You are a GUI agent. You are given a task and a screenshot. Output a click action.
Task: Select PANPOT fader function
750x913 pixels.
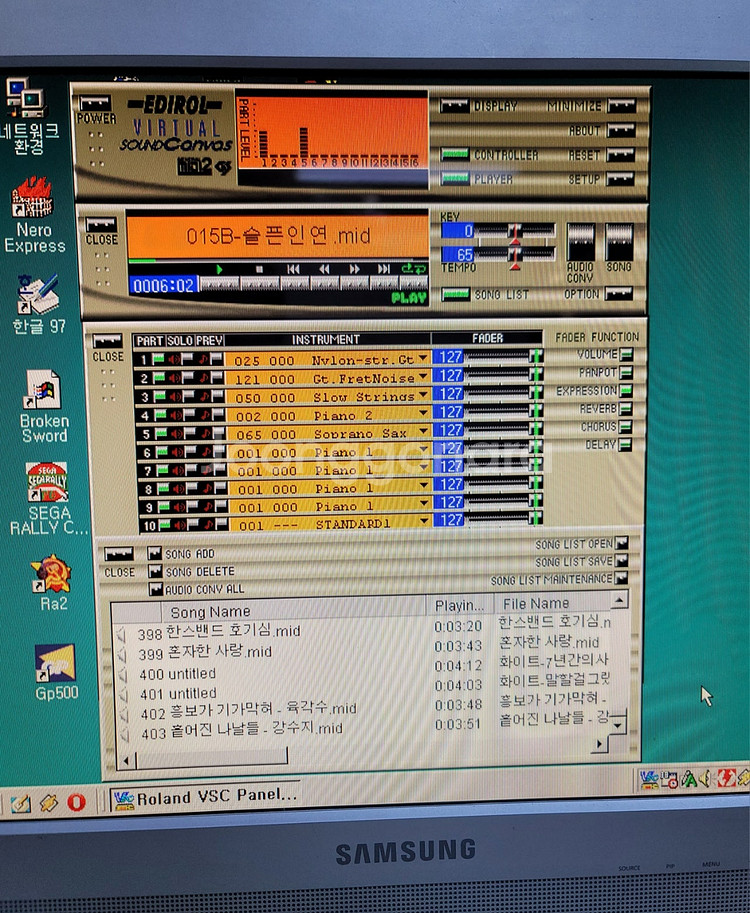pos(626,373)
